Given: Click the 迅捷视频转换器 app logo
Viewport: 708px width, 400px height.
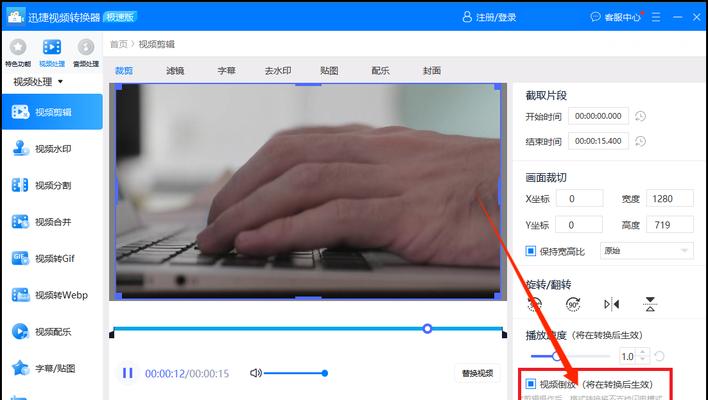Looking at the screenshot, I should click(15, 17).
